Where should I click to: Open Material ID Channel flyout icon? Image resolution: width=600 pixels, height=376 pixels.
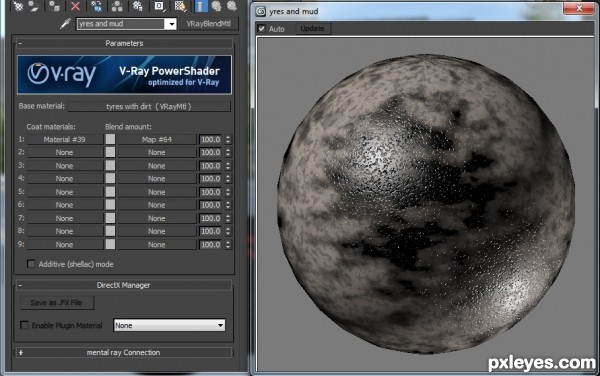(159, 6)
